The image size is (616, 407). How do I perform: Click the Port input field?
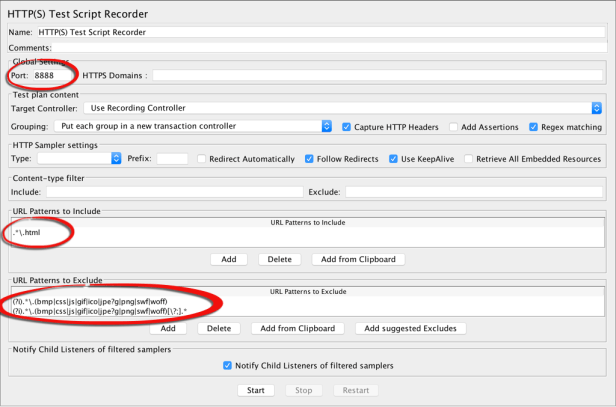pos(56,75)
